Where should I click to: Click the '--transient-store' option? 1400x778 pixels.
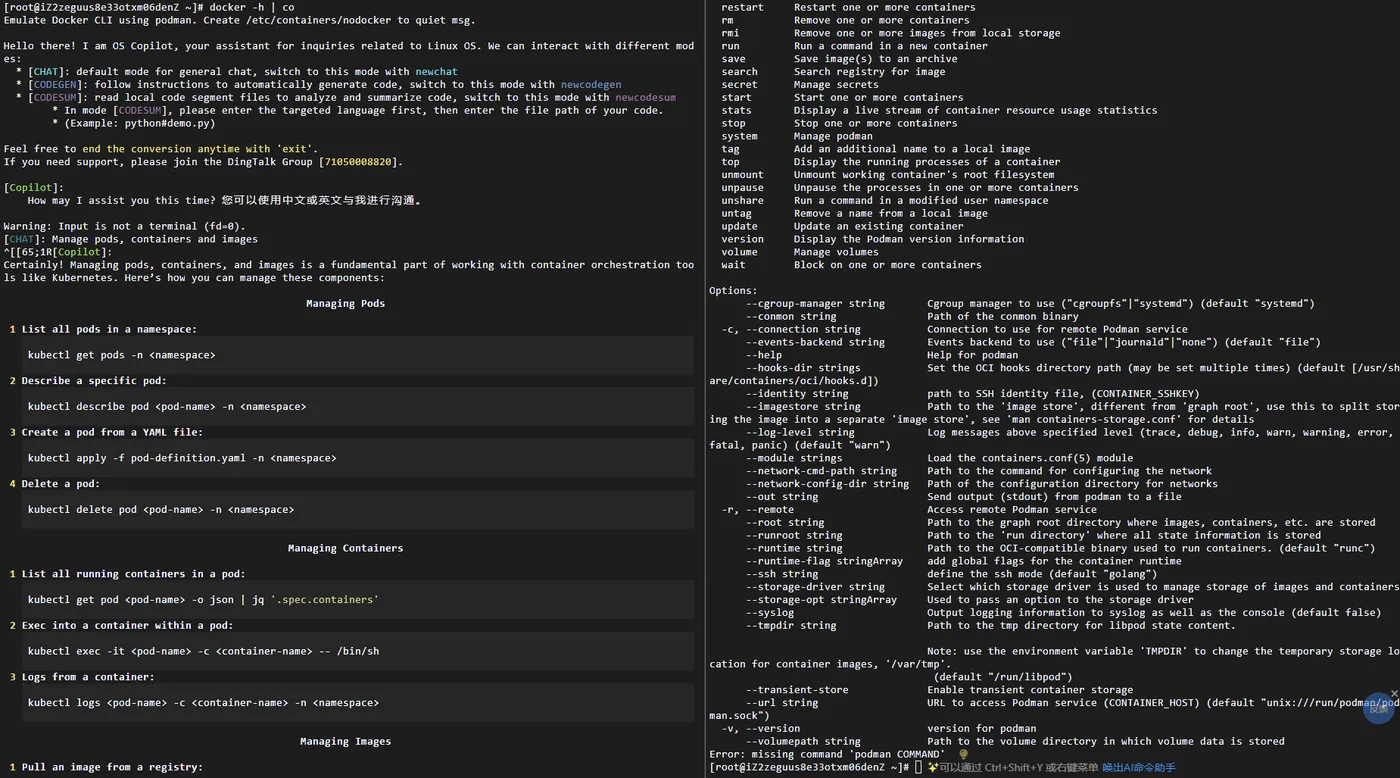797,690
